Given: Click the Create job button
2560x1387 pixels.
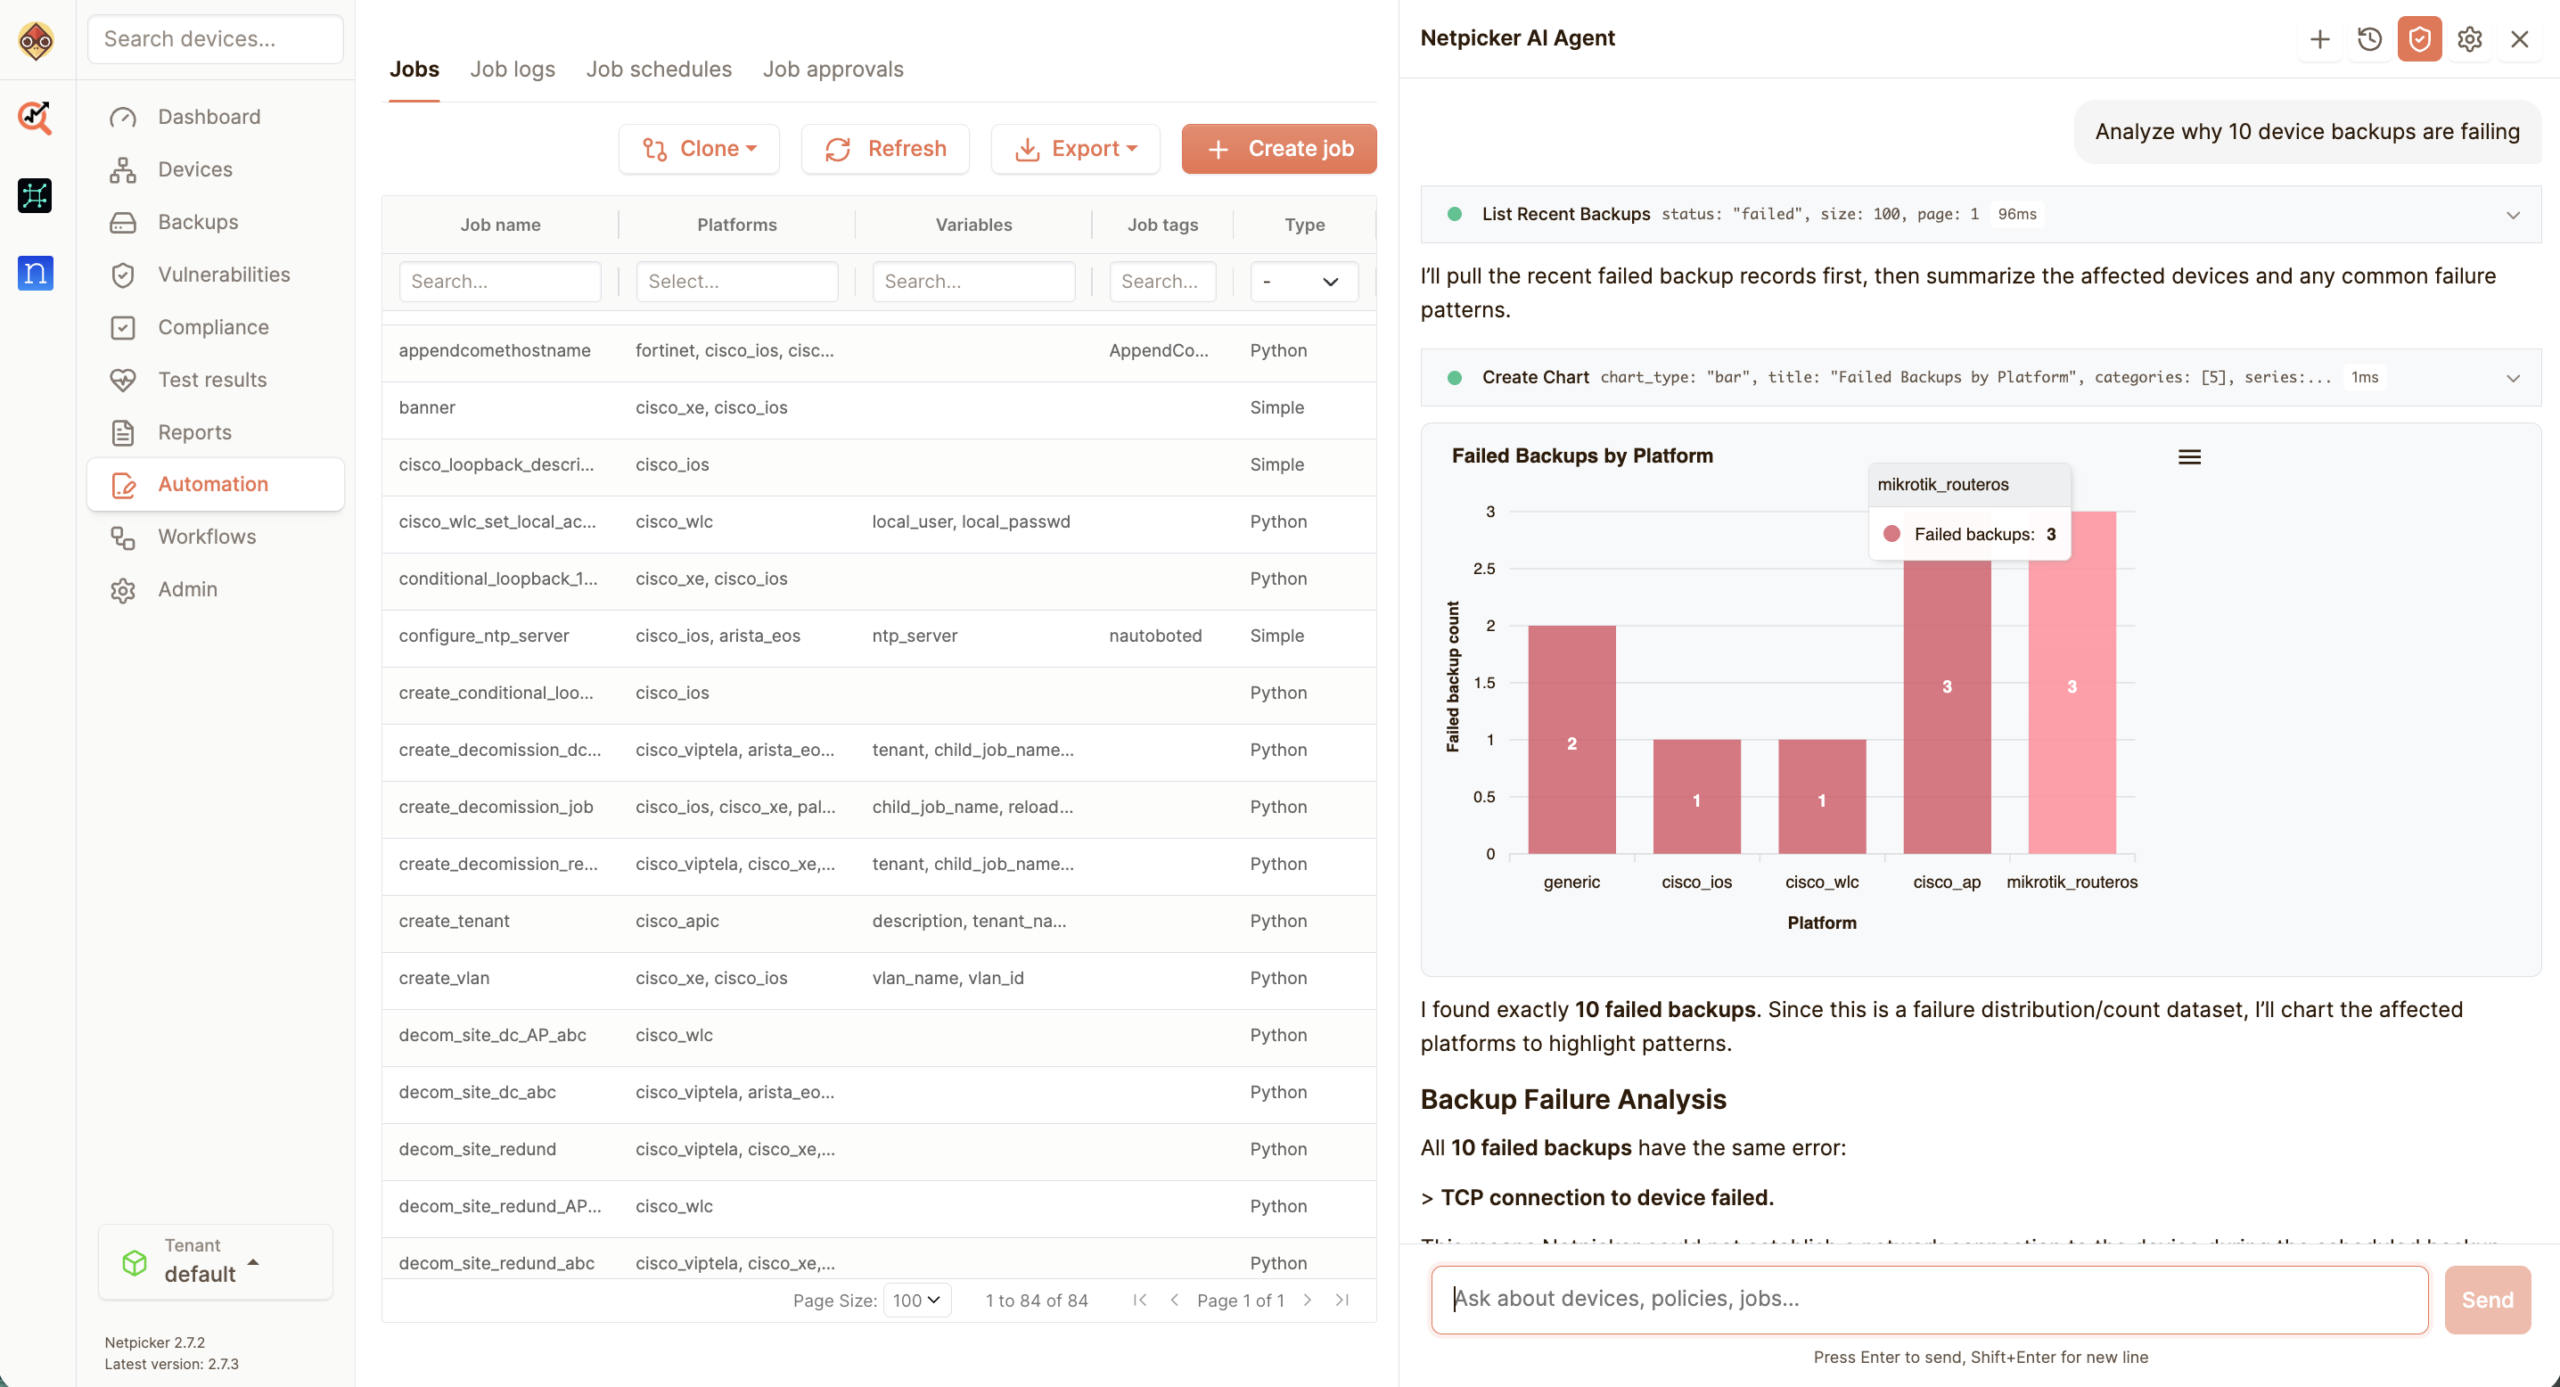Looking at the screenshot, I should pyautogui.click(x=1279, y=149).
